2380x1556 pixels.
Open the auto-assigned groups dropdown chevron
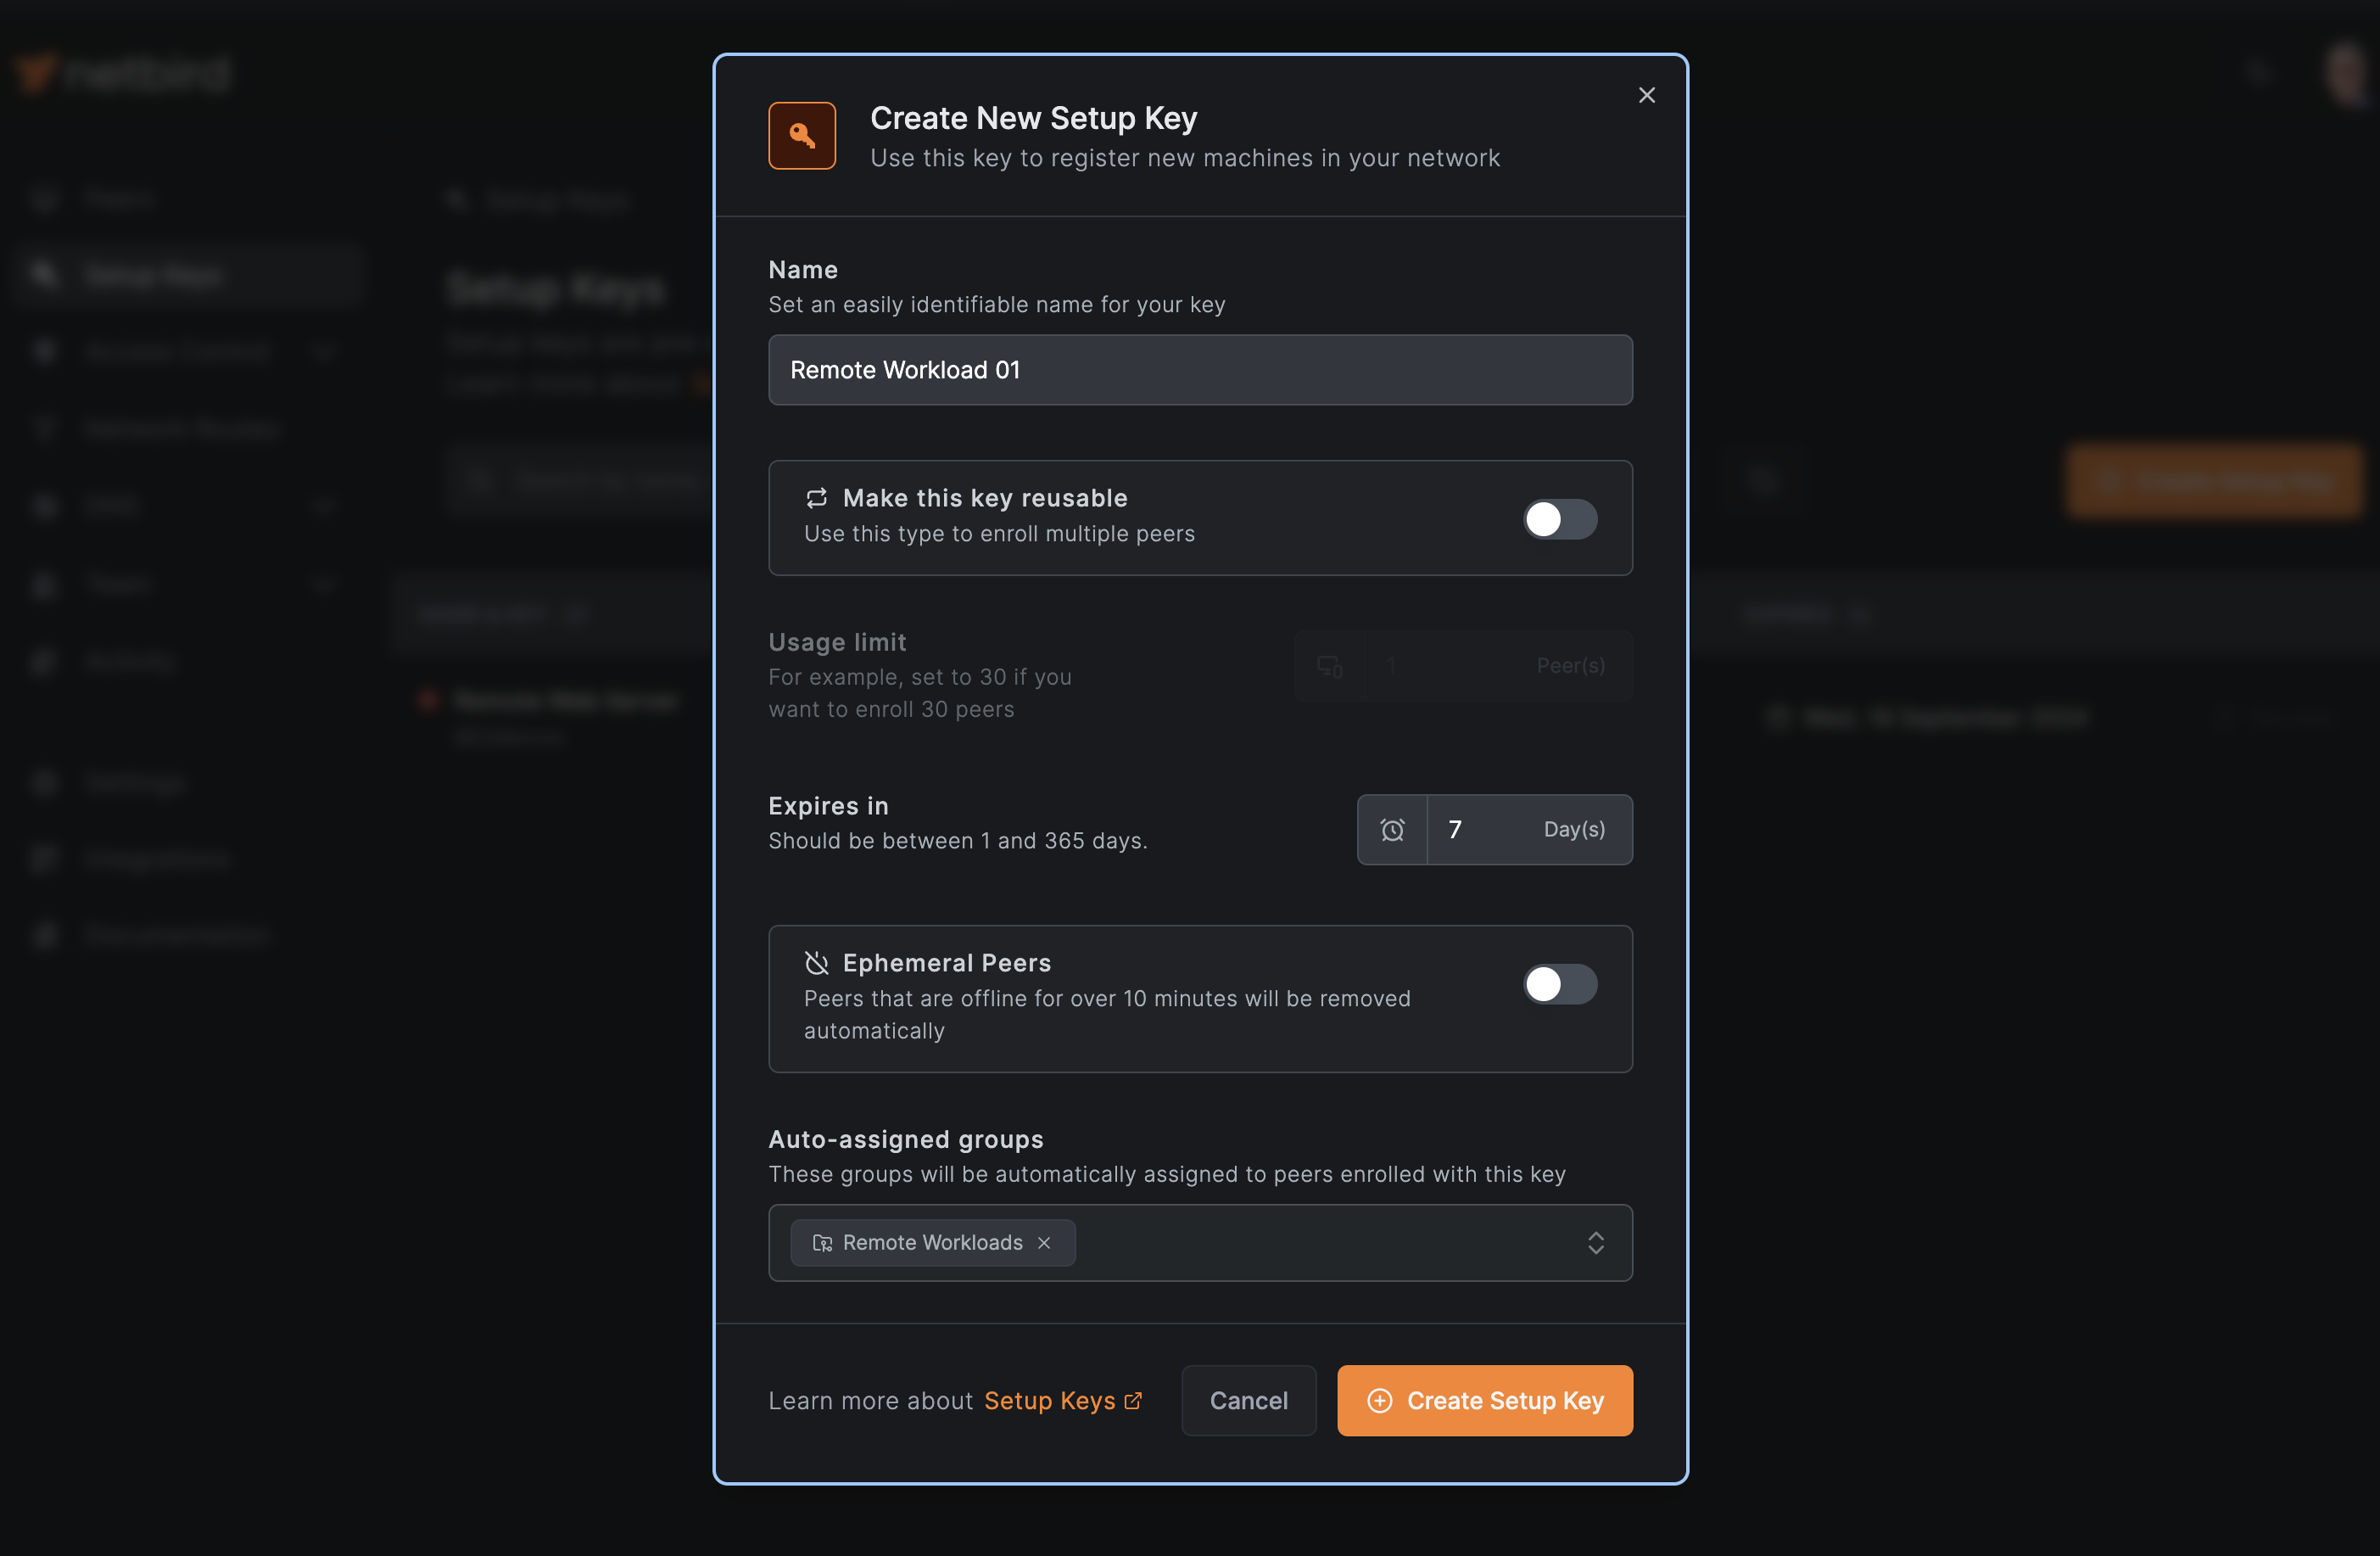(1596, 1242)
